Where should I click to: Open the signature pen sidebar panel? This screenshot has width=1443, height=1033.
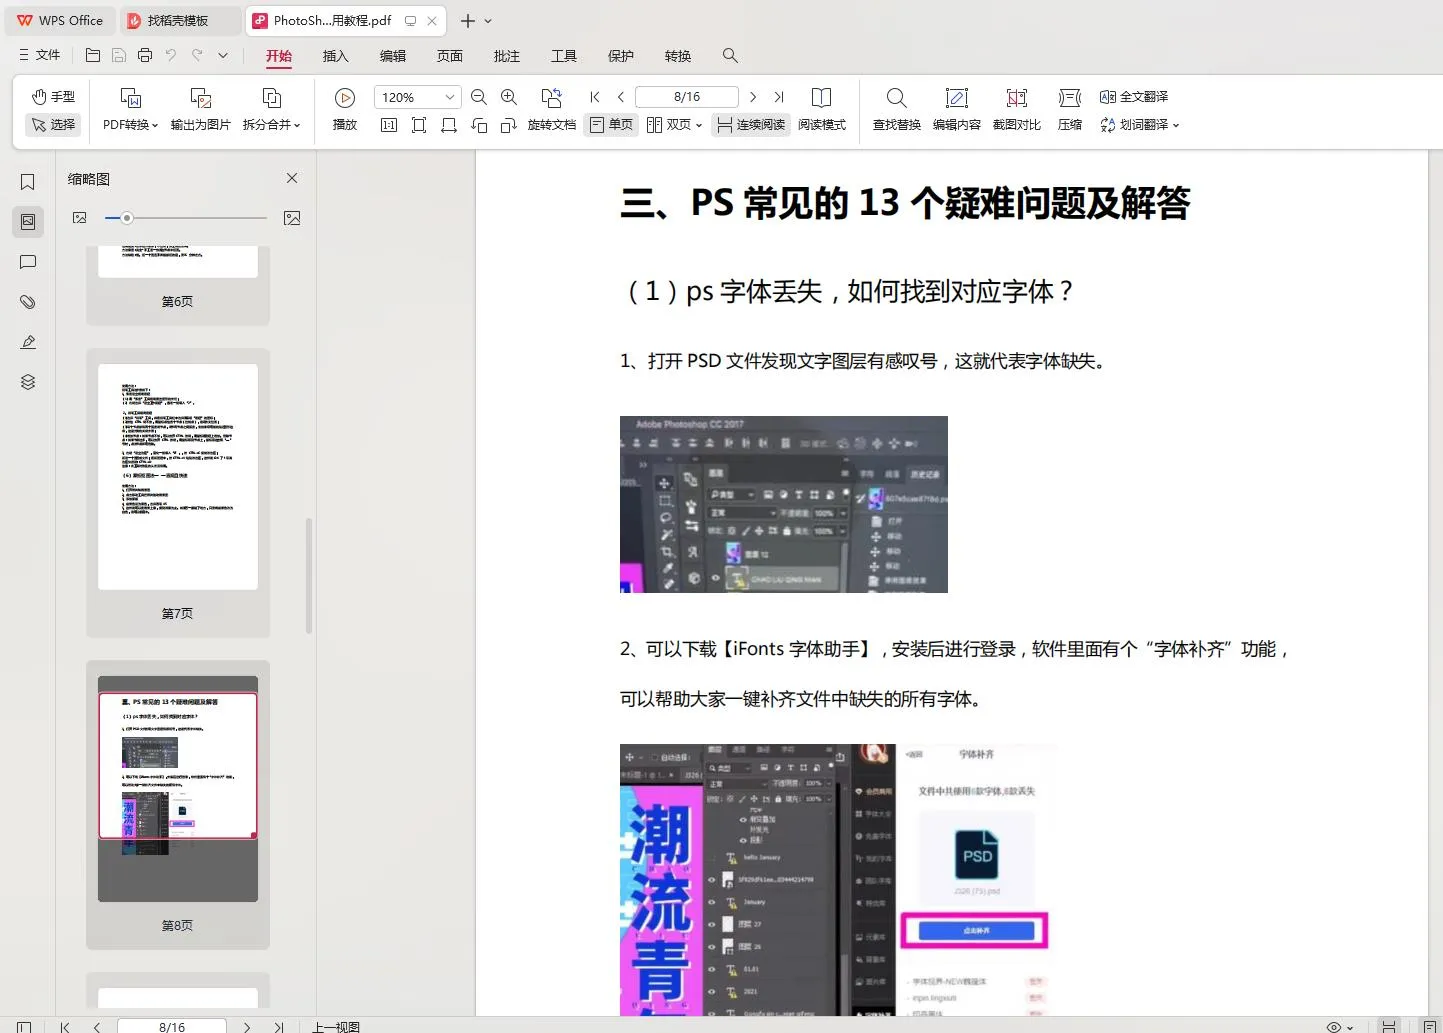coord(28,342)
